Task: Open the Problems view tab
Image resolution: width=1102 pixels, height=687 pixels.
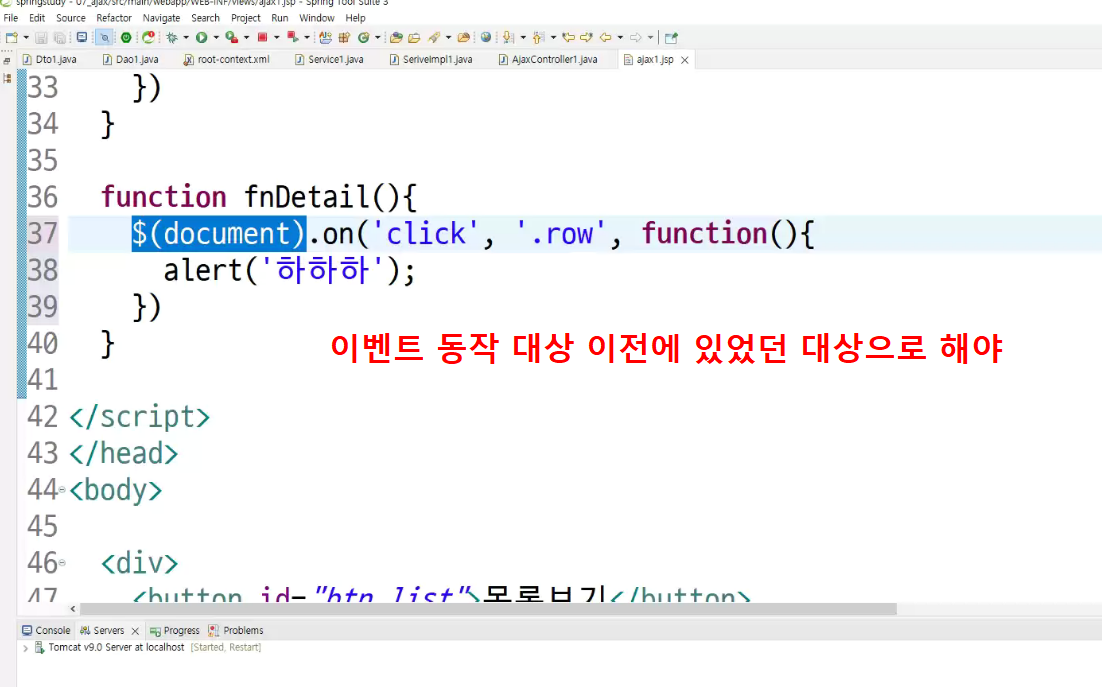Action: coord(235,630)
